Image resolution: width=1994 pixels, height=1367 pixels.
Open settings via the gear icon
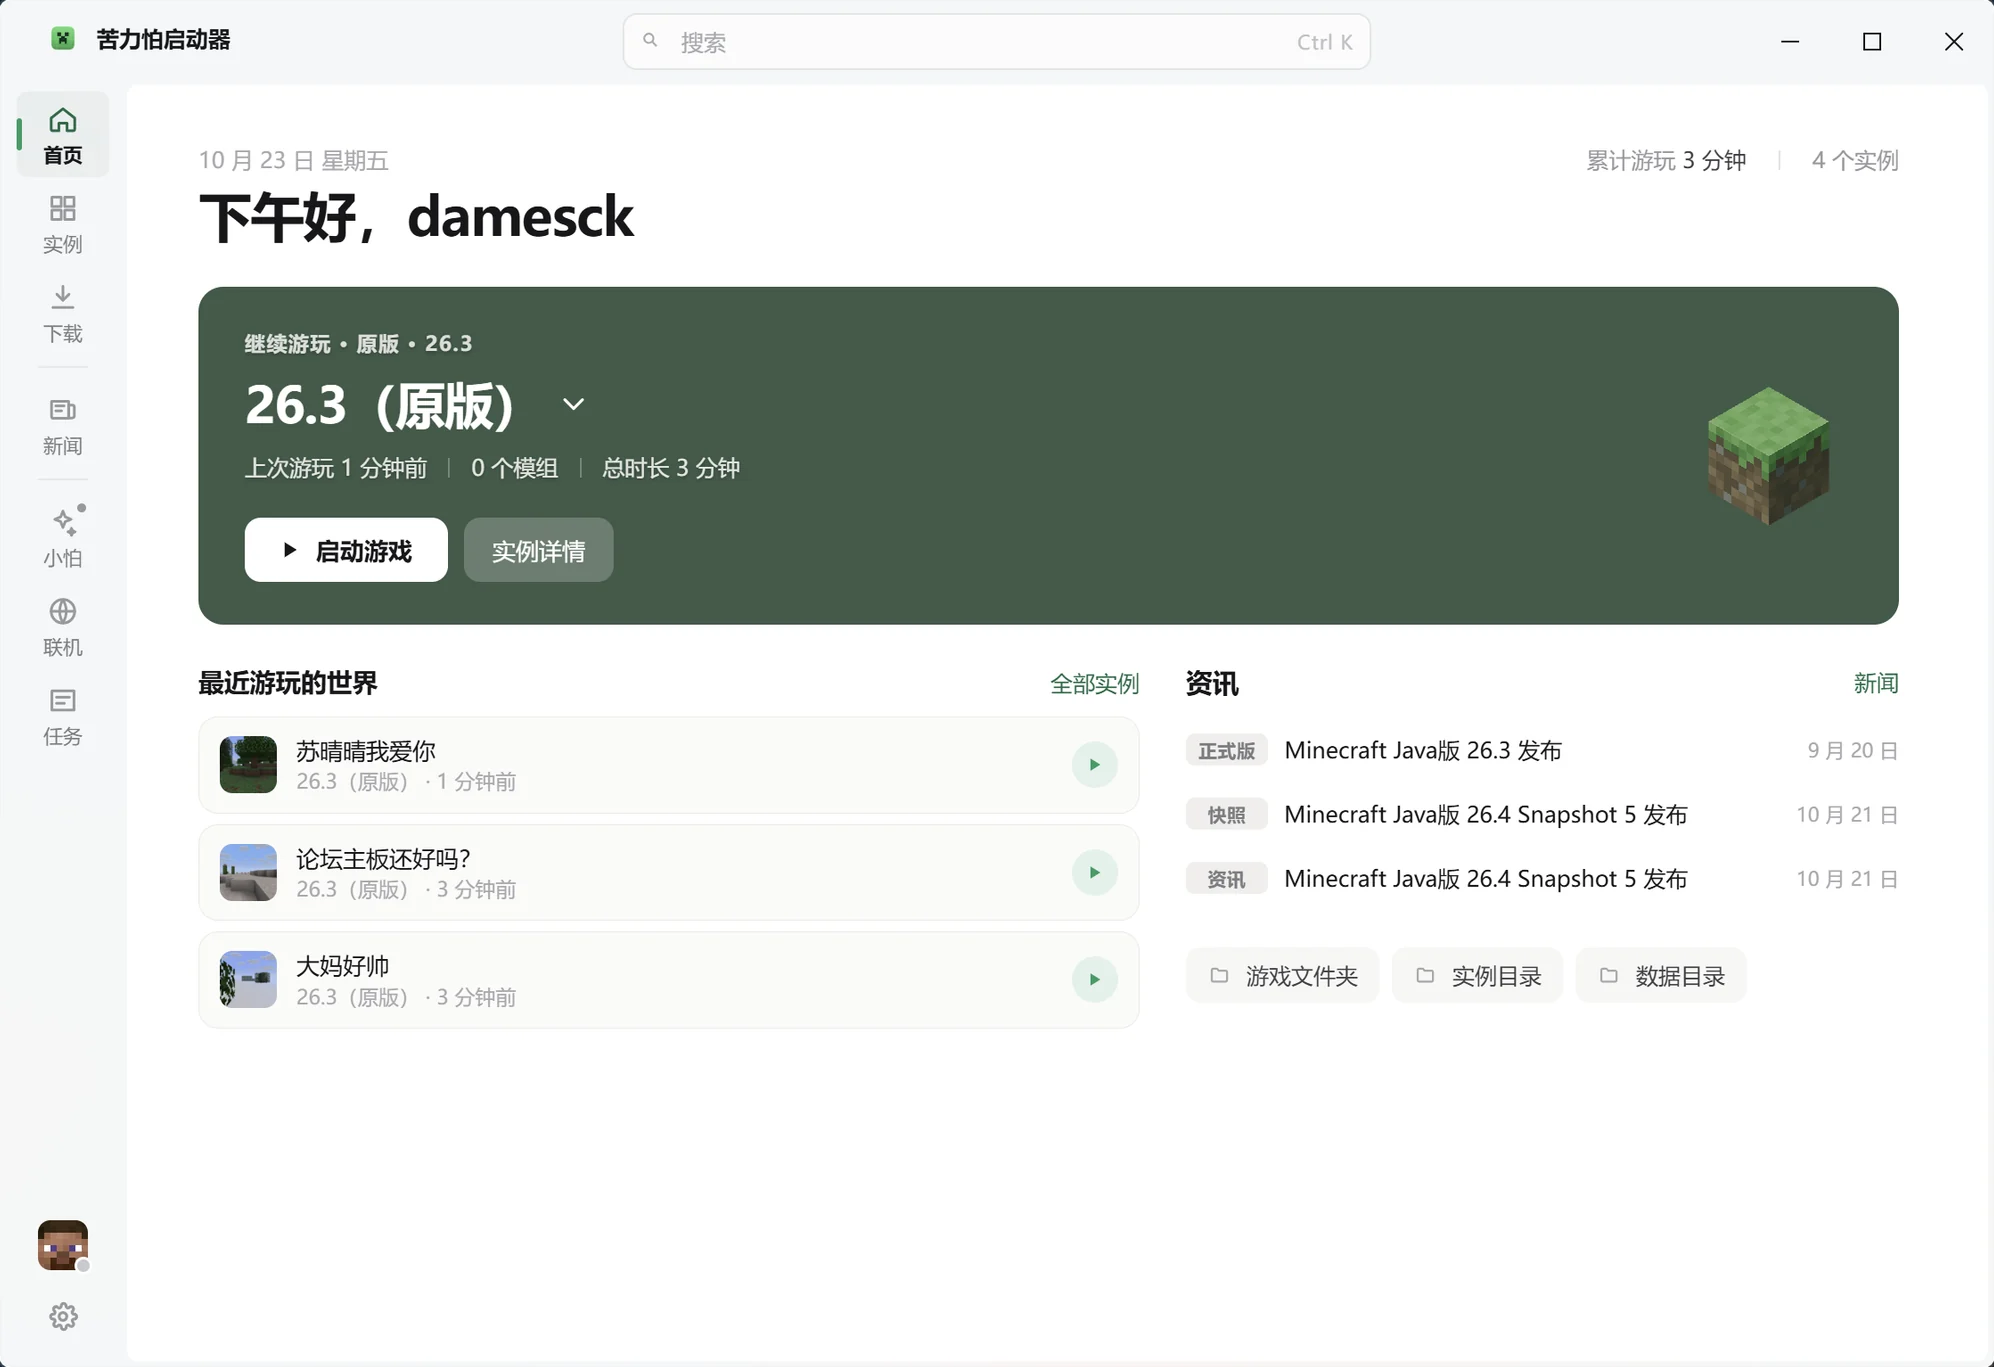pyautogui.click(x=63, y=1316)
